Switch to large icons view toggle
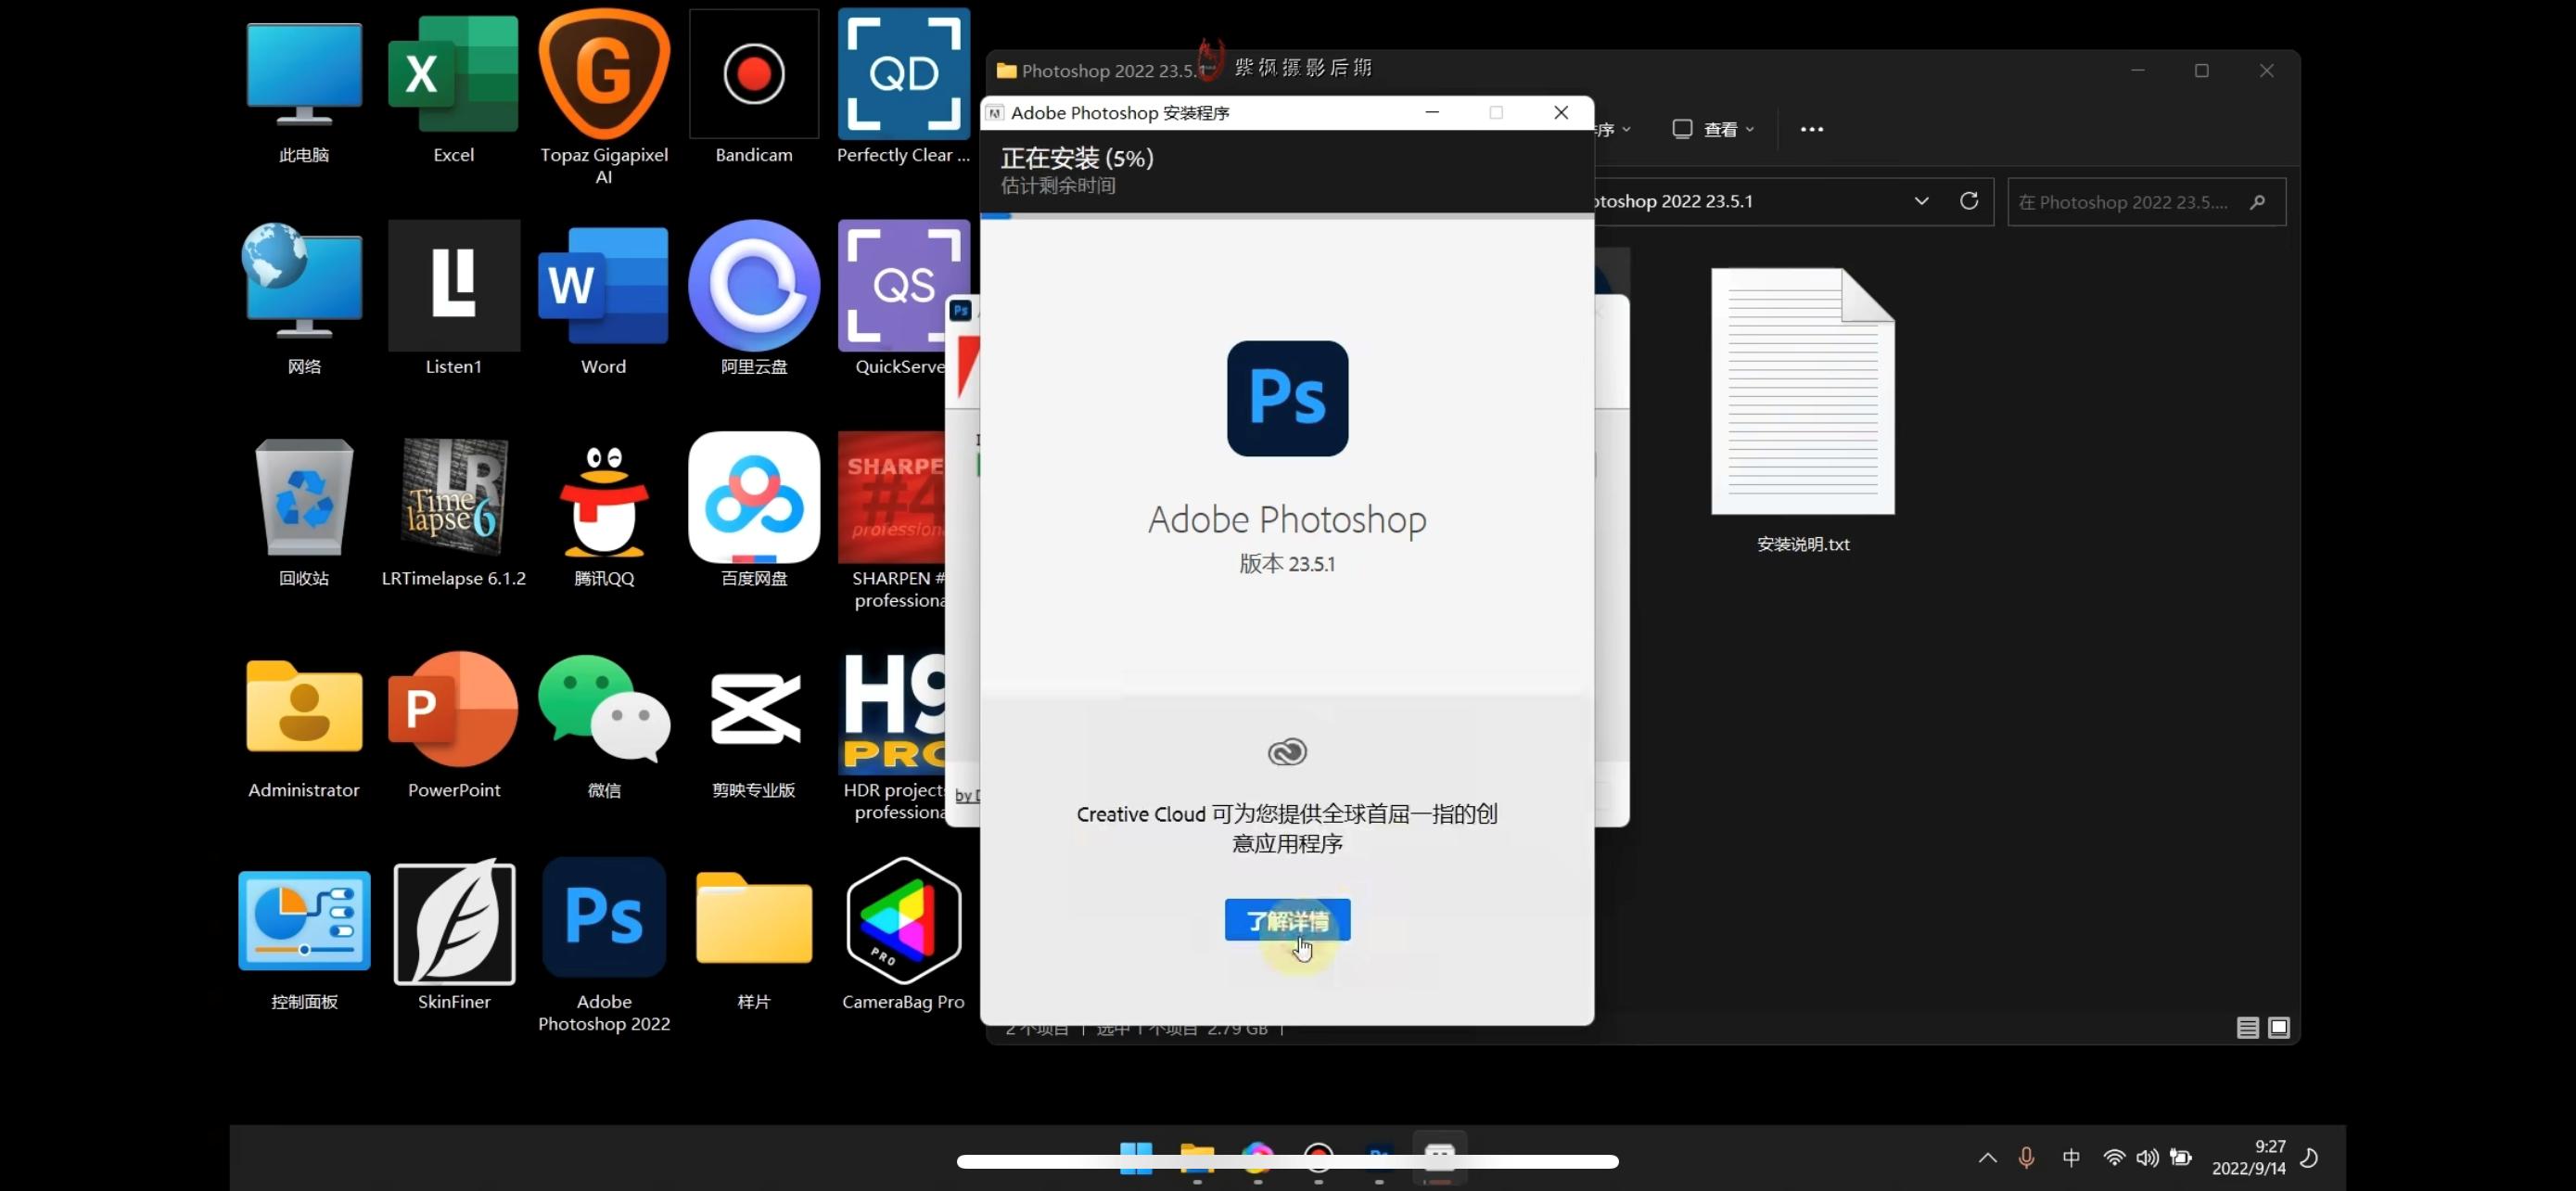The height and width of the screenshot is (1191, 2576). [2278, 1027]
